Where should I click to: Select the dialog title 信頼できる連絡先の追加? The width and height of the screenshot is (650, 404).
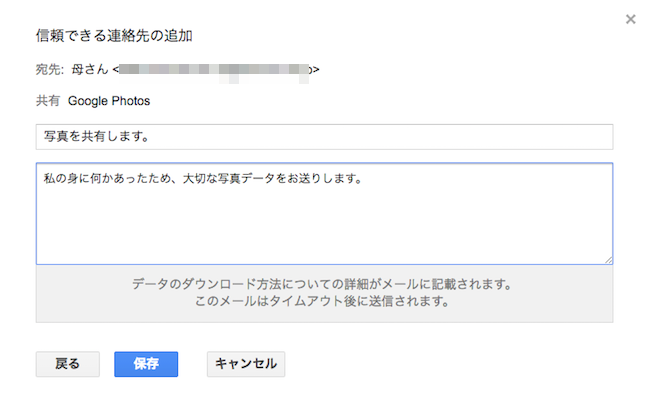(x=114, y=37)
